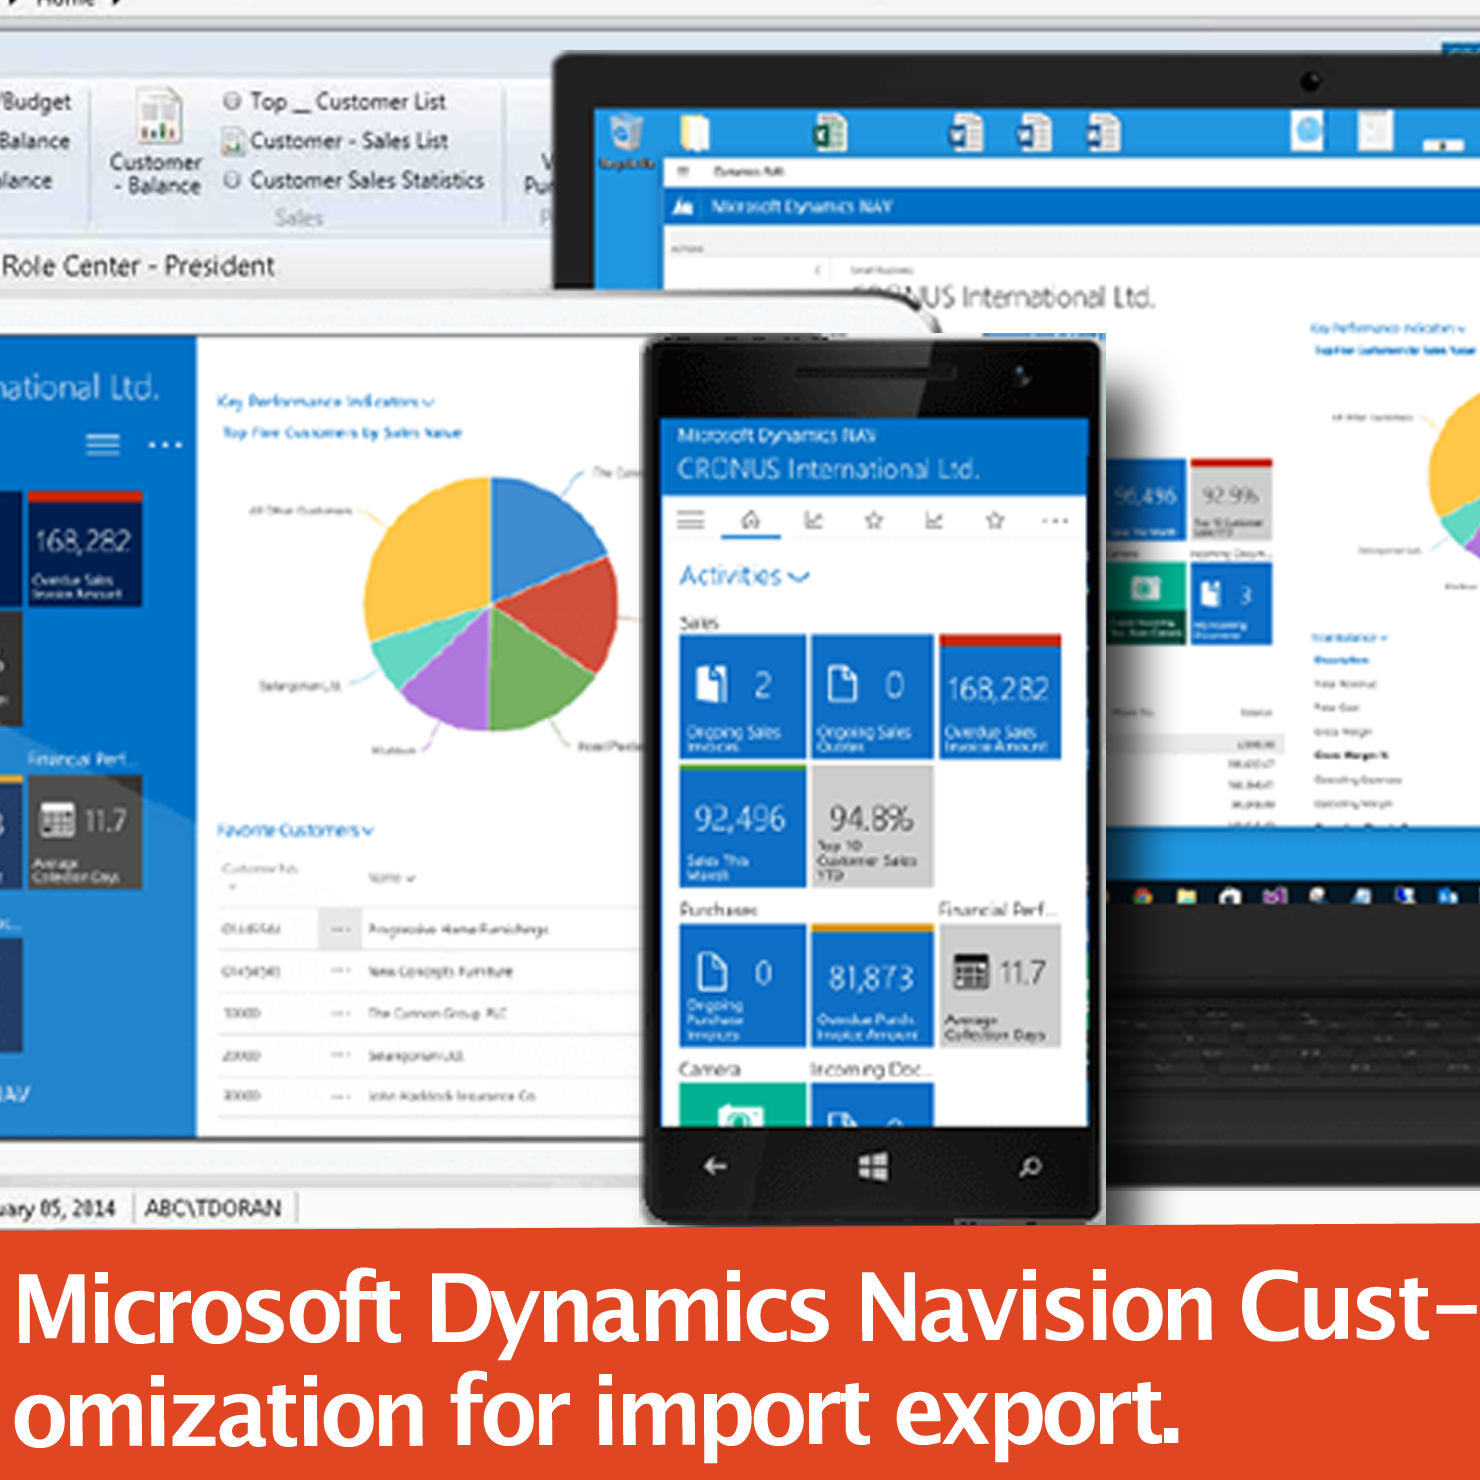Select the Selangorian Ltd. customer row

[x=430, y=1055]
